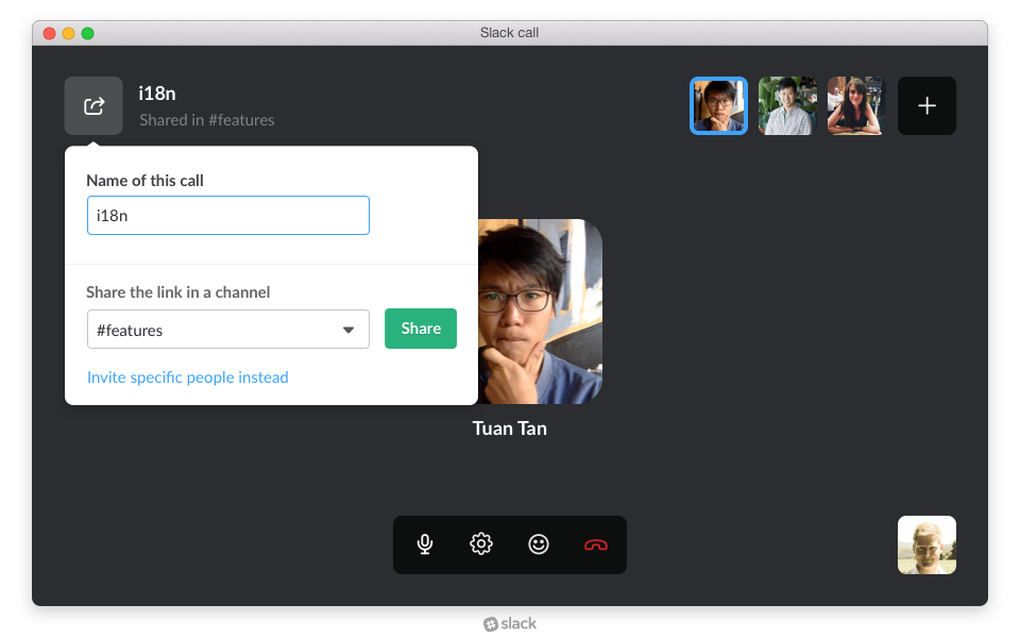Open the emoji reactions picker
1020x638 pixels.
(x=539, y=545)
